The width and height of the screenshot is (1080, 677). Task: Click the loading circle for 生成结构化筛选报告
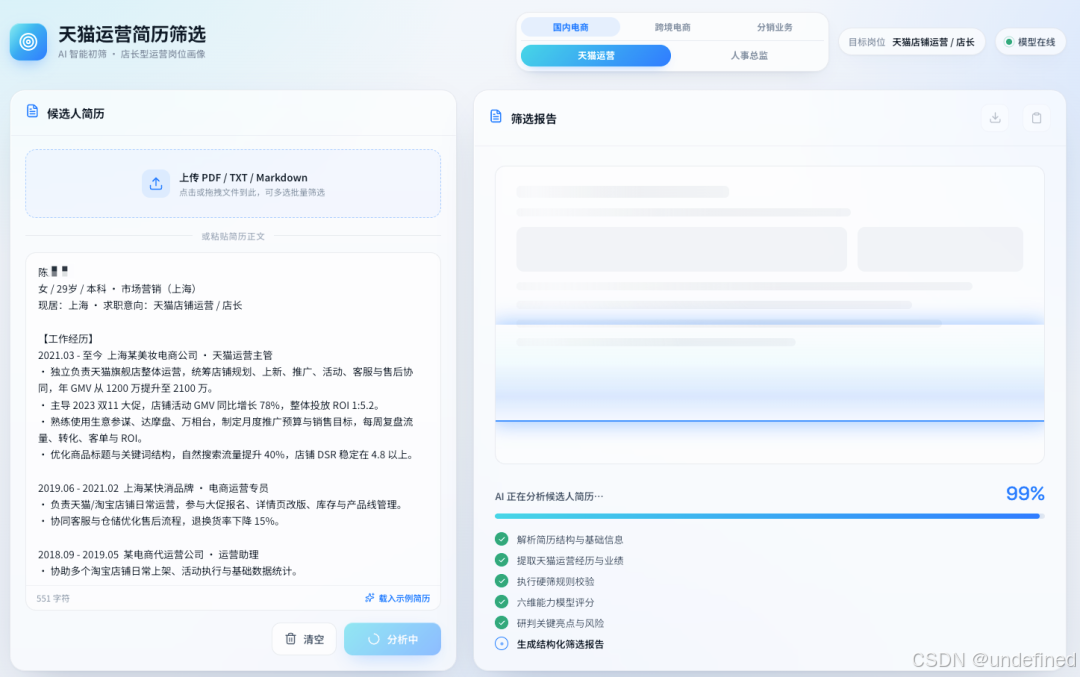click(x=501, y=644)
